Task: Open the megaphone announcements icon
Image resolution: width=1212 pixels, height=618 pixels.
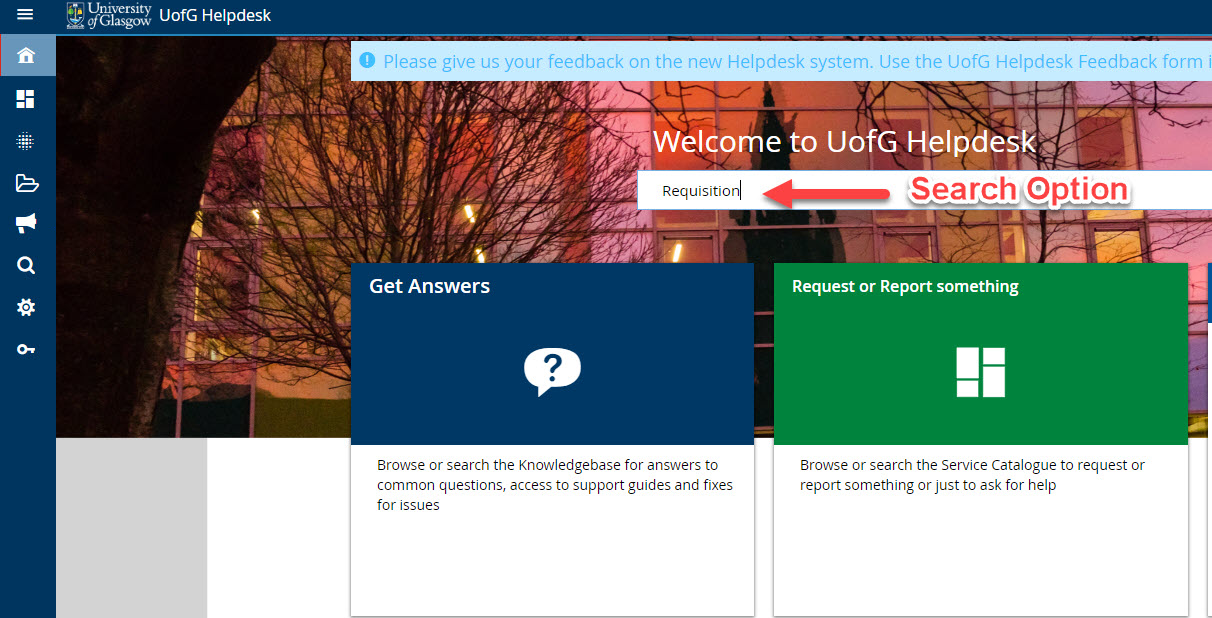Action: [26, 223]
